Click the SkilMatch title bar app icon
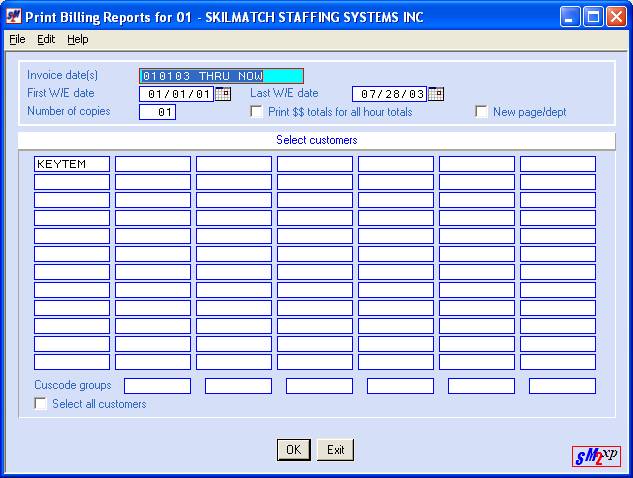The image size is (633, 478). point(13,17)
